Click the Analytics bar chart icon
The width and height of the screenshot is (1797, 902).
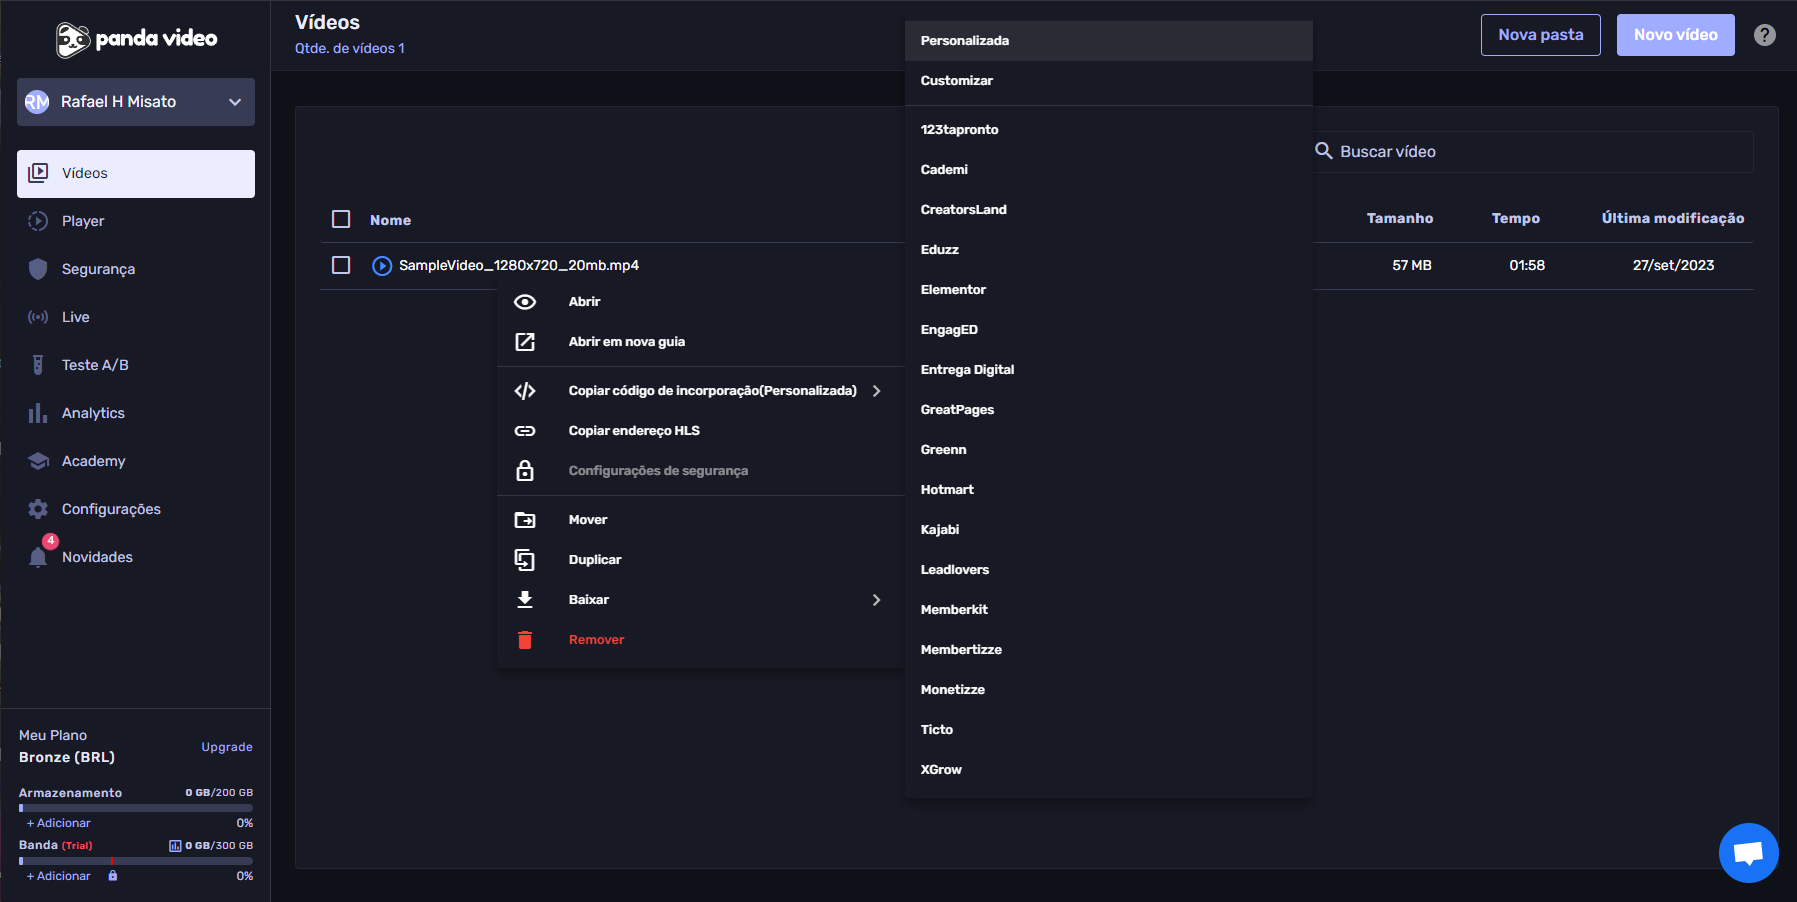[x=38, y=413]
